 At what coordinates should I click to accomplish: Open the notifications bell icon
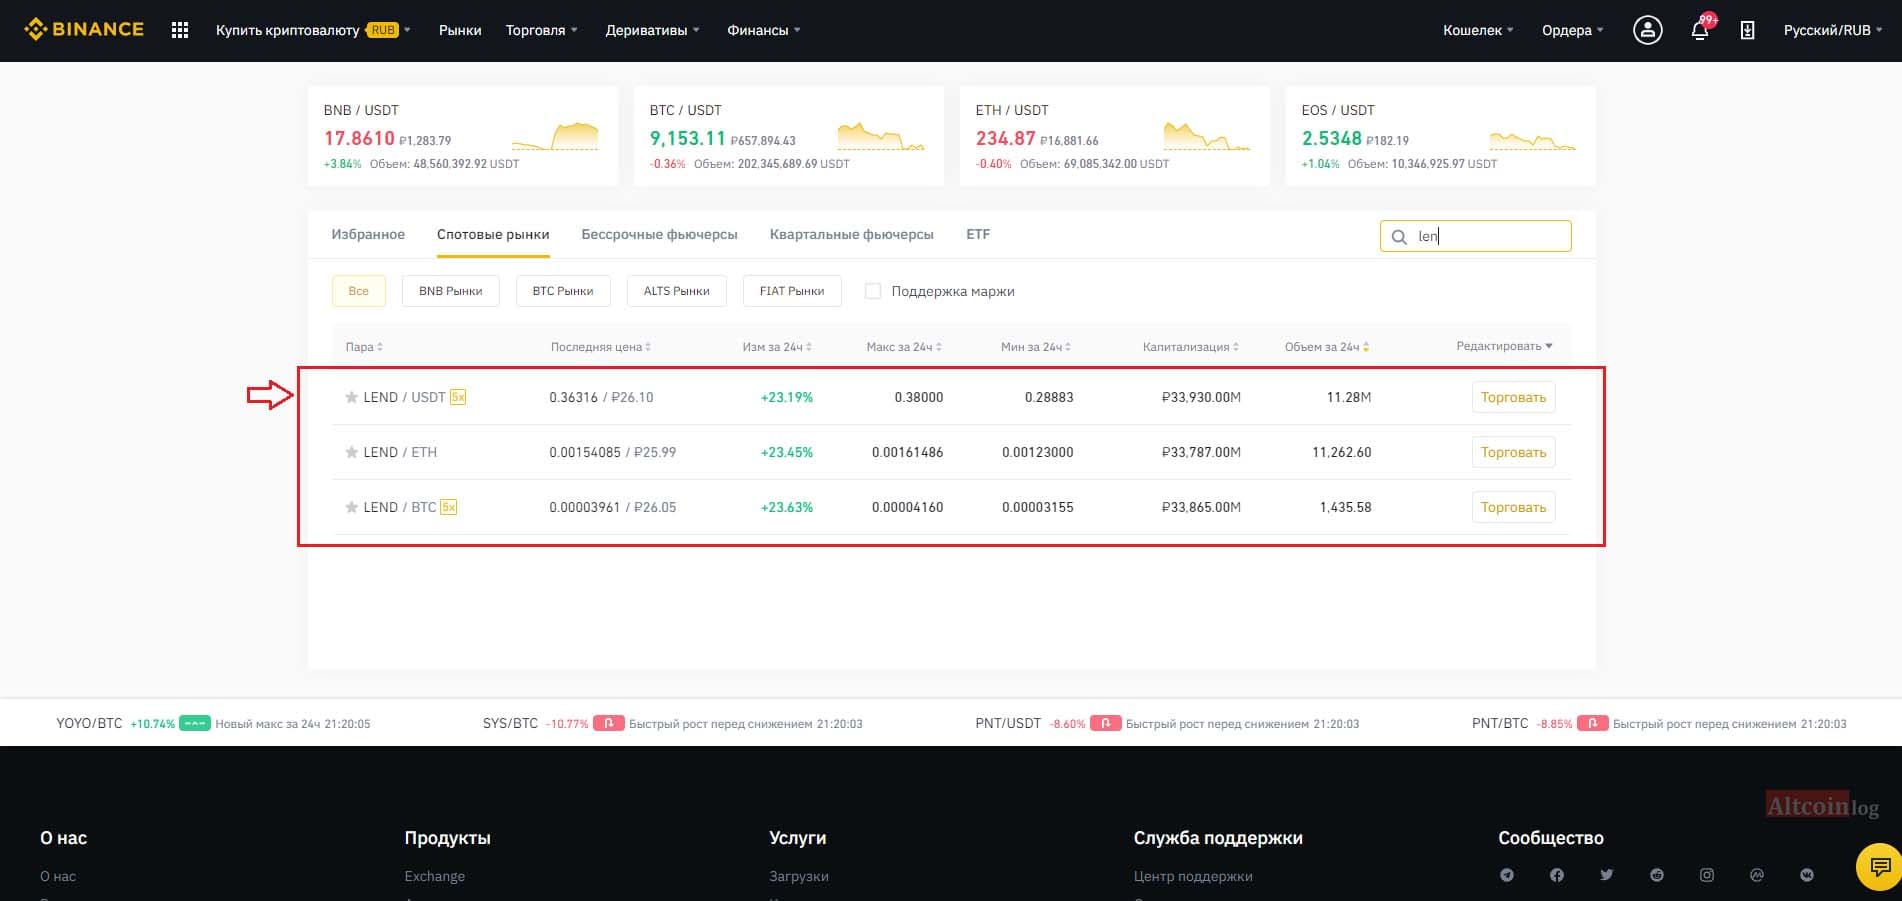pyautogui.click(x=1699, y=30)
